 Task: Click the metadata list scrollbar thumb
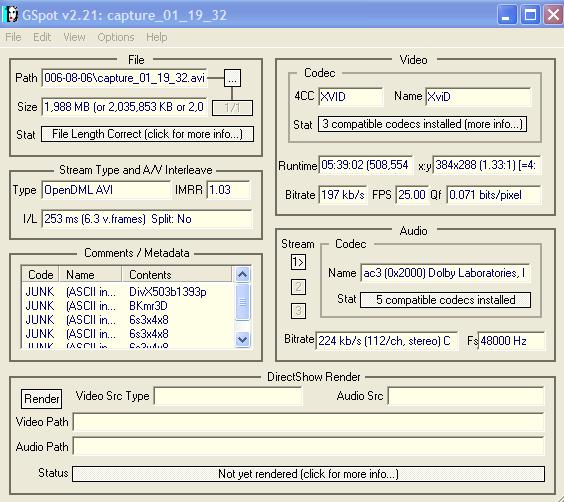(x=242, y=302)
